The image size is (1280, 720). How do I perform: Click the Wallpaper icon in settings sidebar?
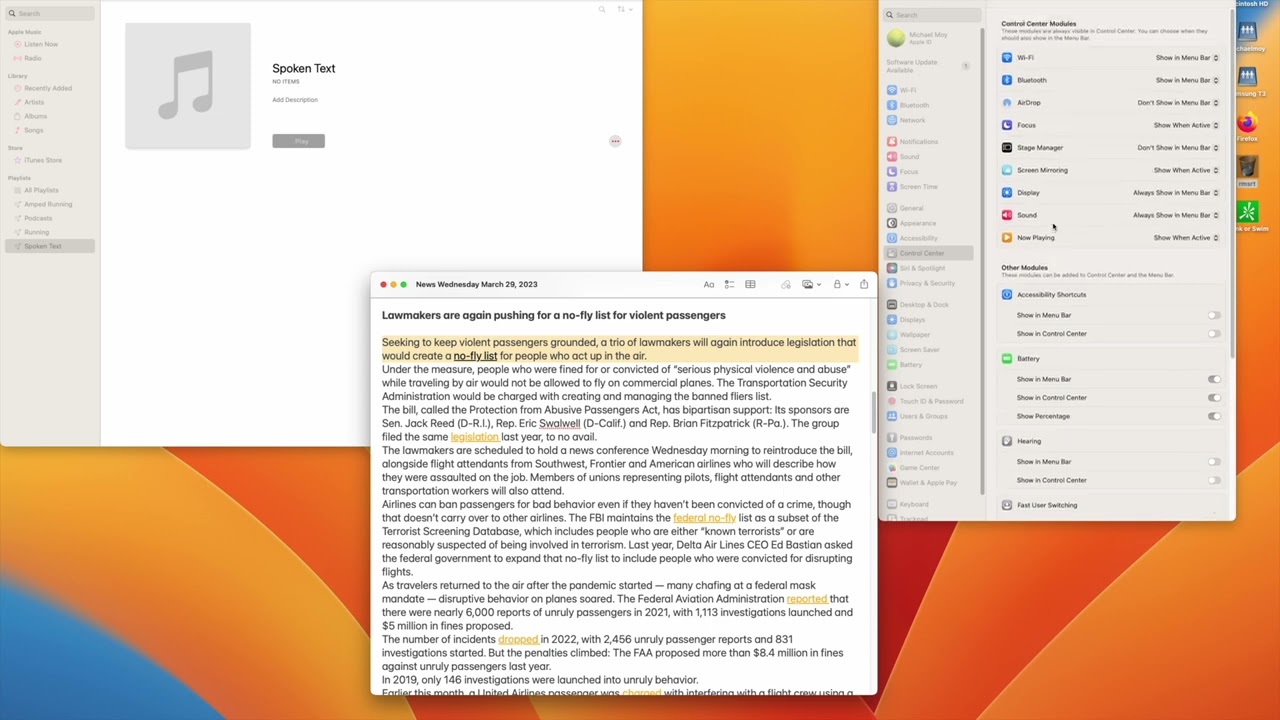click(892, 335)
